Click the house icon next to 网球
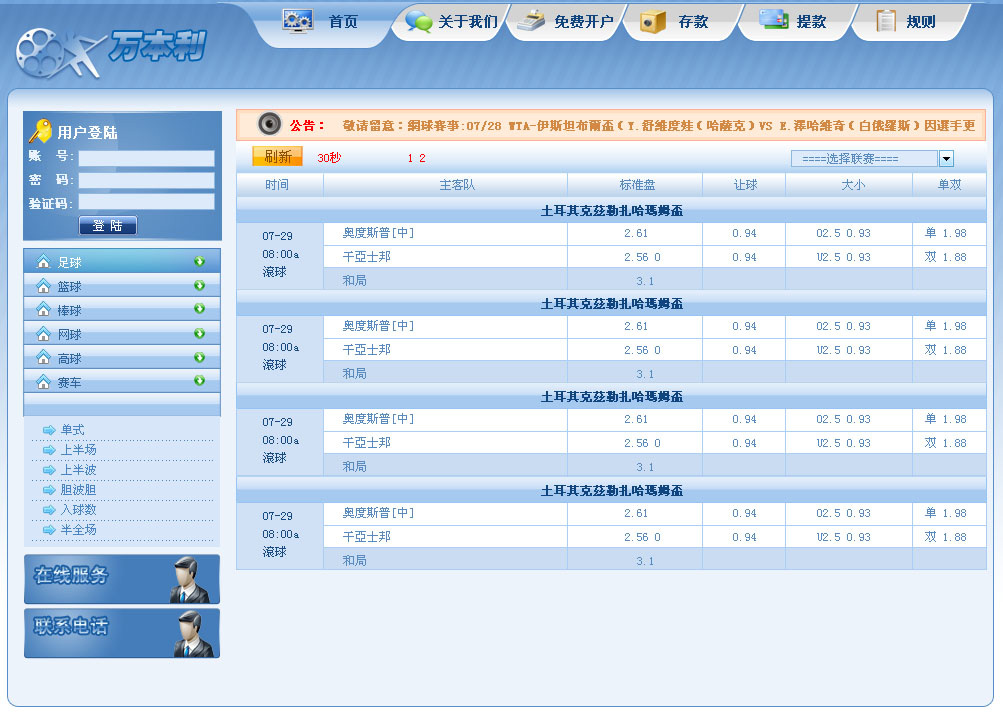The image size is (1003, 722). click(x=43, y=333)
